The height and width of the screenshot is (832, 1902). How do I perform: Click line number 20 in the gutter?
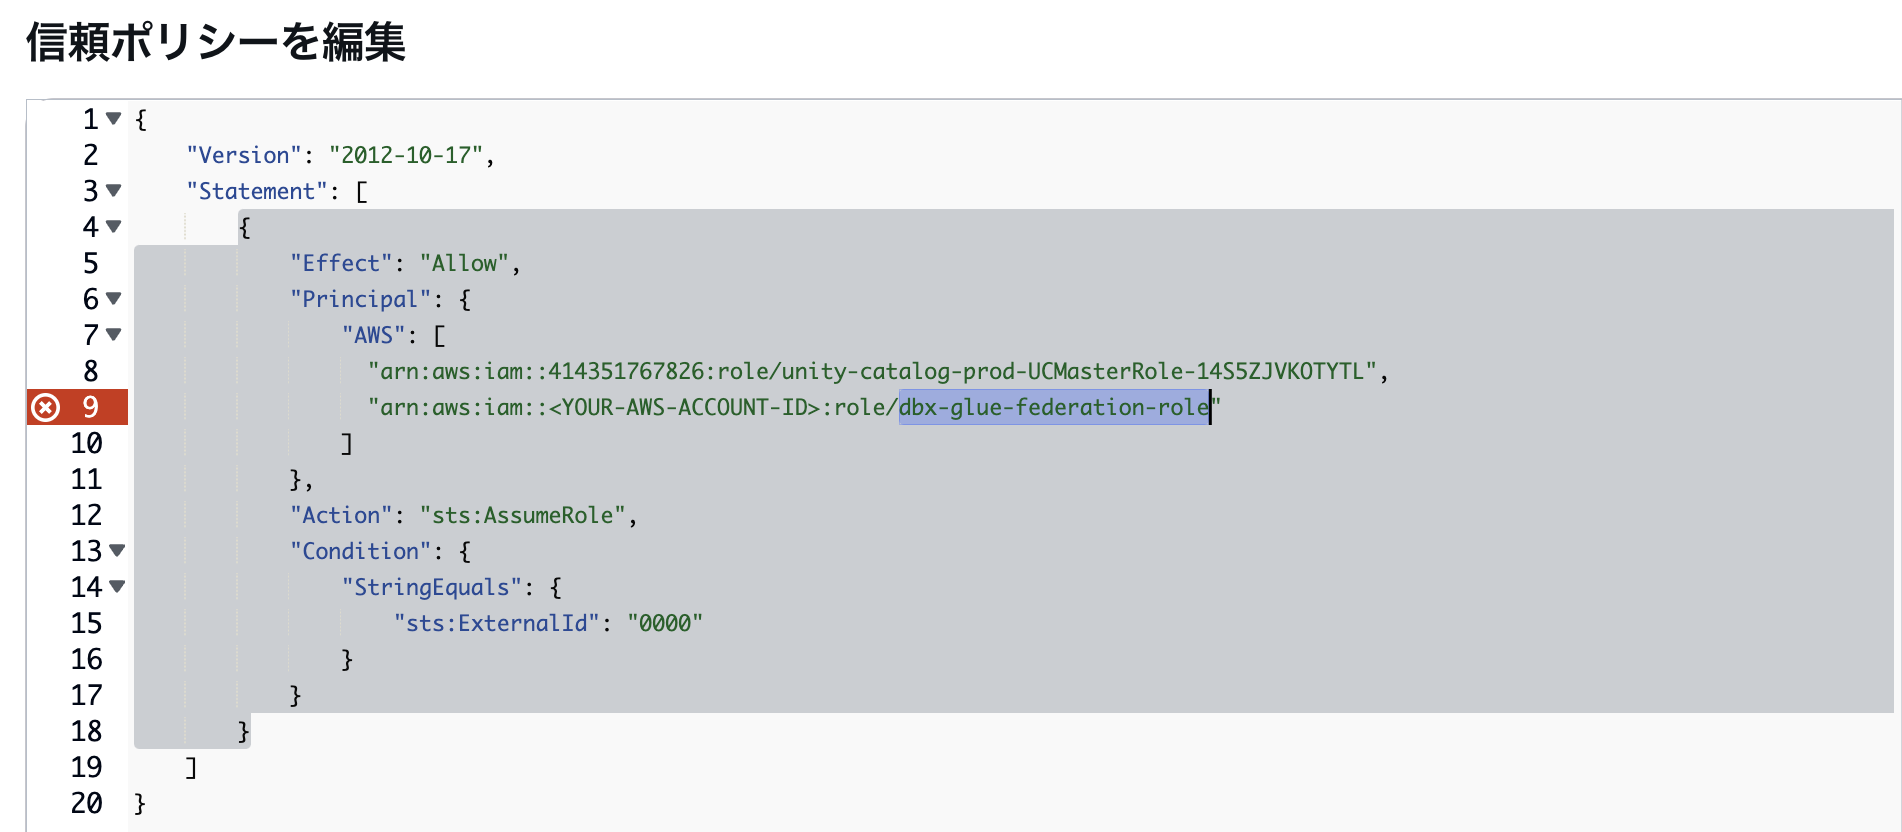86,803
